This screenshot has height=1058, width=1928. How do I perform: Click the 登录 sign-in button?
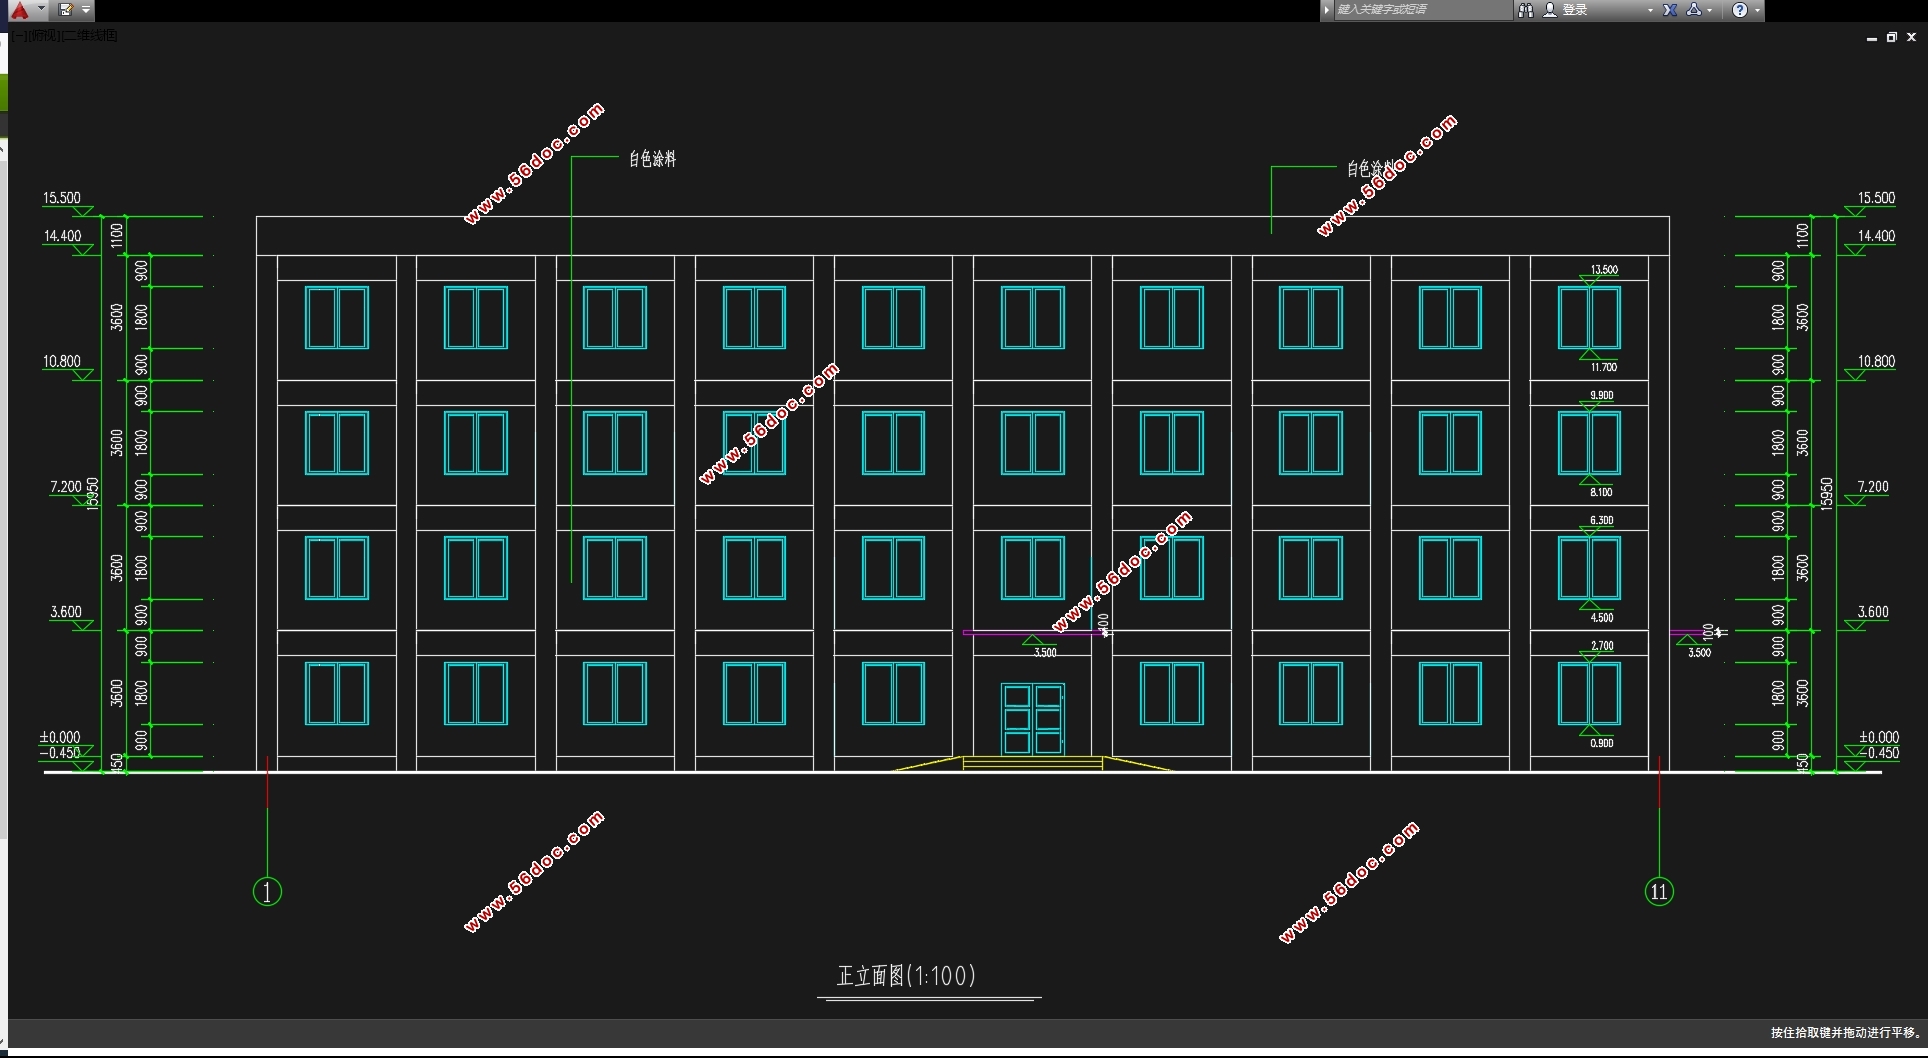pyautogui.click(x=1574, y=10)
